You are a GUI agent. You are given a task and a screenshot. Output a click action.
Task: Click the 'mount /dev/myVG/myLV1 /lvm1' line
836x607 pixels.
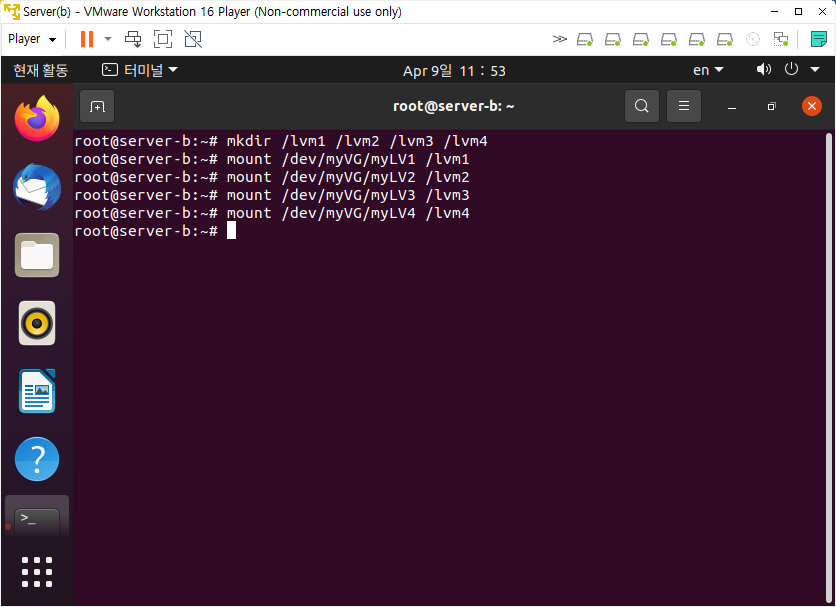point(272,159)
